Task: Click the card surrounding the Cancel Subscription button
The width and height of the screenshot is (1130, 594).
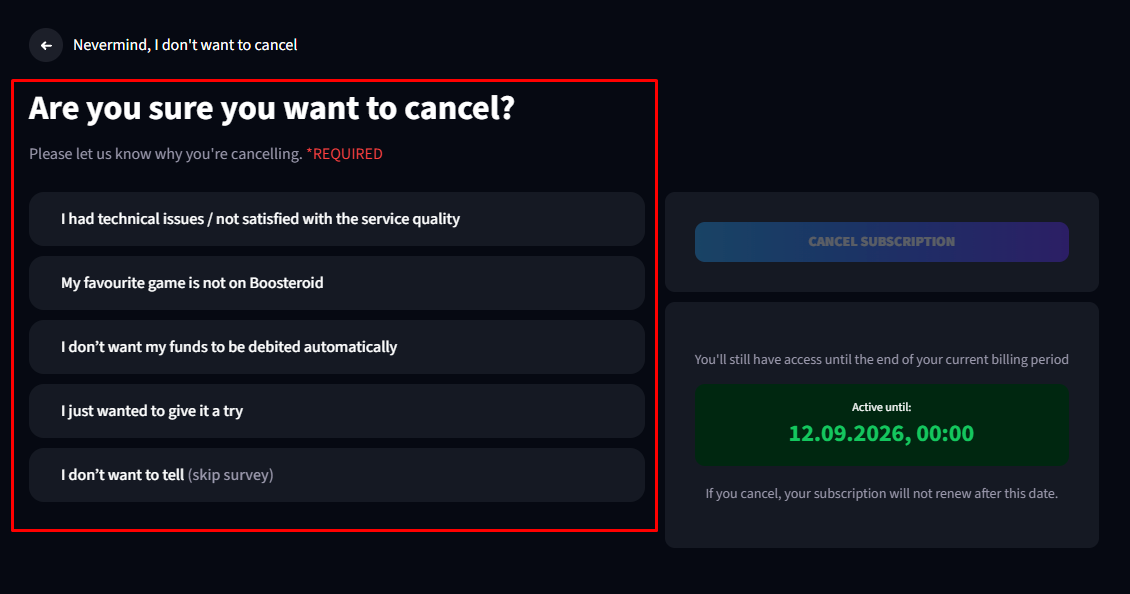Action: pos(881,241)
